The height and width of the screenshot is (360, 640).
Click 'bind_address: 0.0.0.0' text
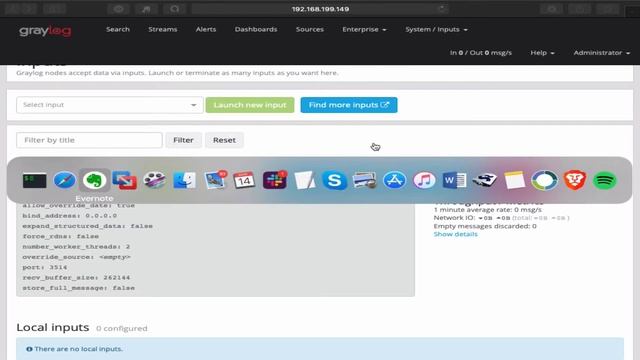(70, 216)
